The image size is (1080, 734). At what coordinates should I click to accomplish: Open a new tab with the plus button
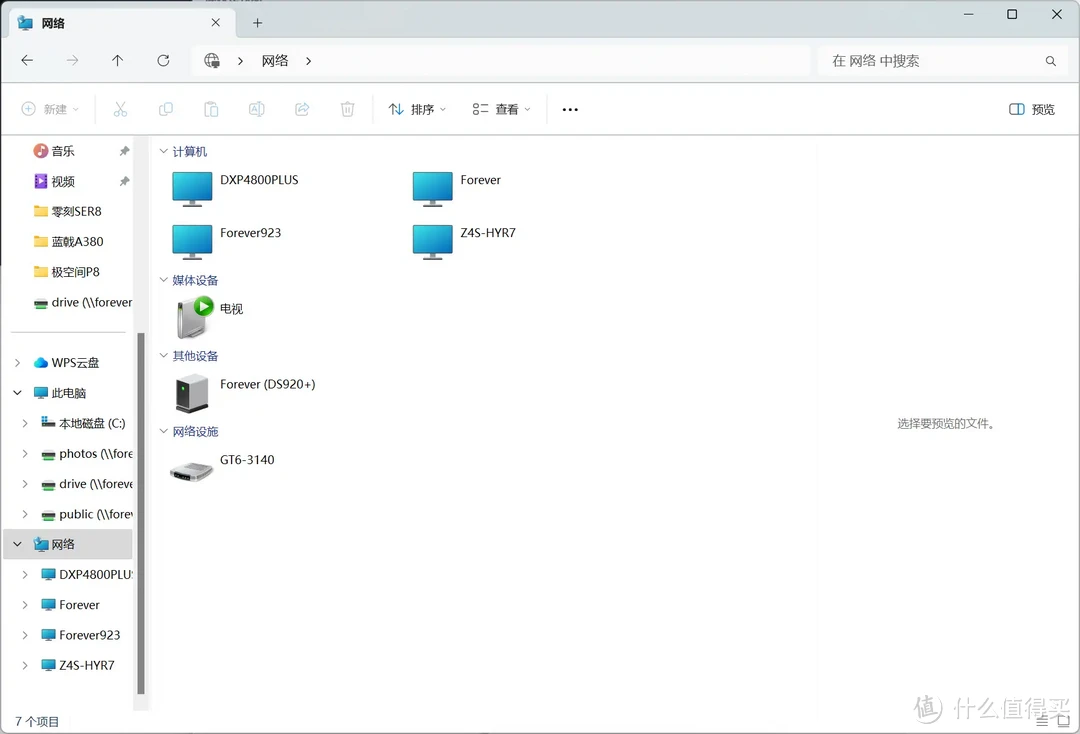[x=257, y=22]
